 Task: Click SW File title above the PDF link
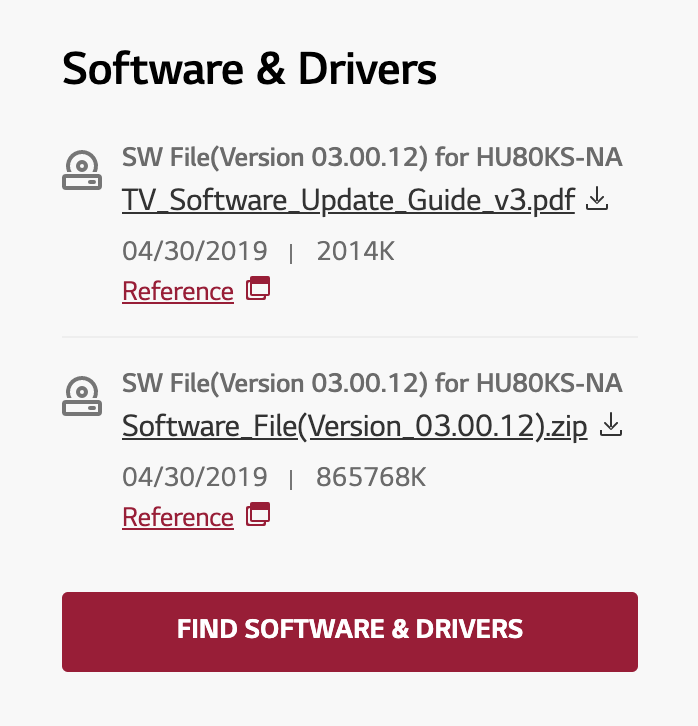tap(372, 157)
